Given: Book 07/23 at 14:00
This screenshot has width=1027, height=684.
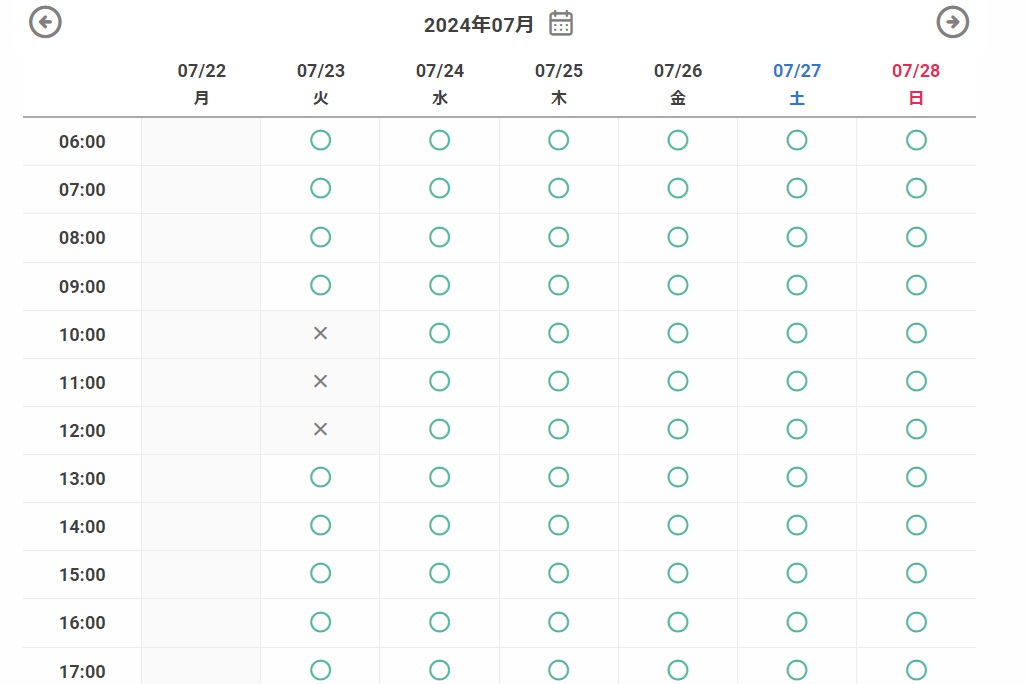Looking at the screenshot, I should (320, 525).
